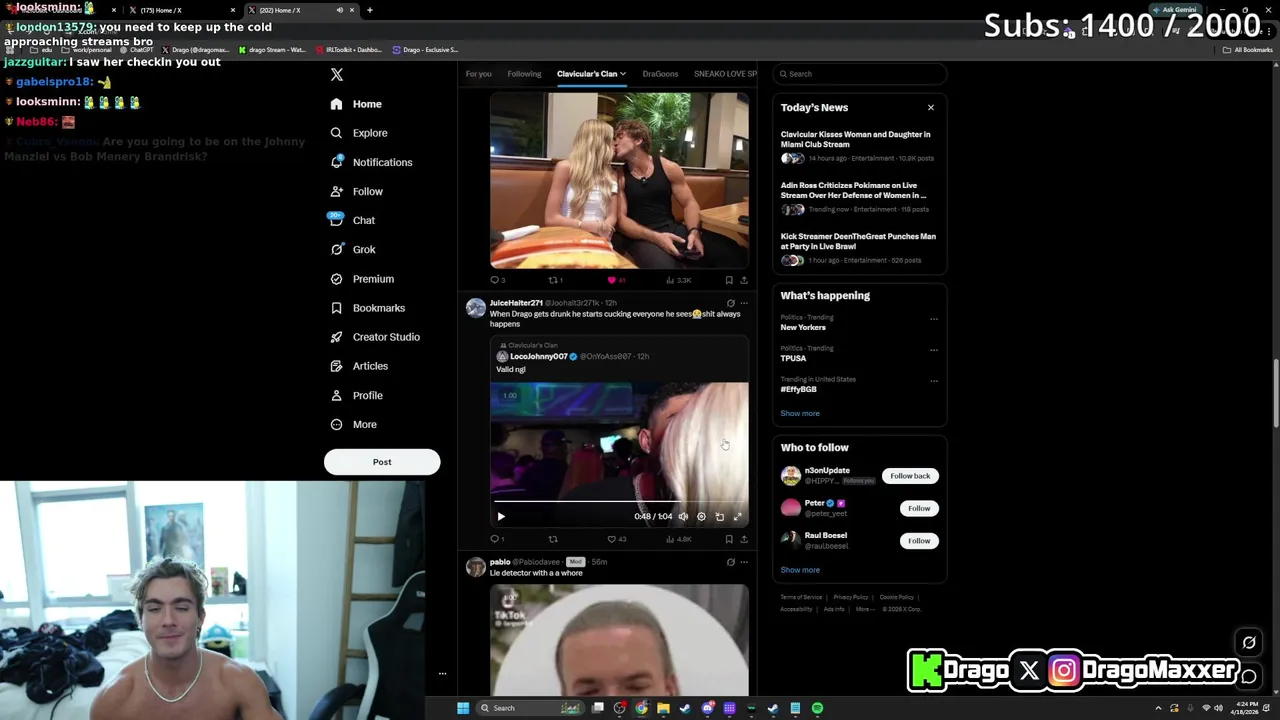This screenshot has width=1280, height=720.
Task: Show more trending topics
Action: pos(800,413)
